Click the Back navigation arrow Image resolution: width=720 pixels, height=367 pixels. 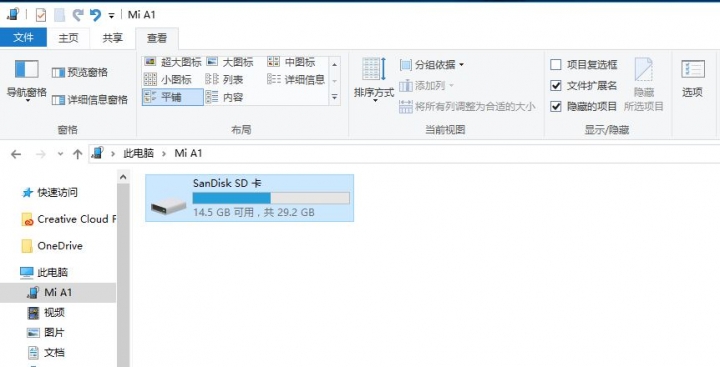(x=16, y=154)
